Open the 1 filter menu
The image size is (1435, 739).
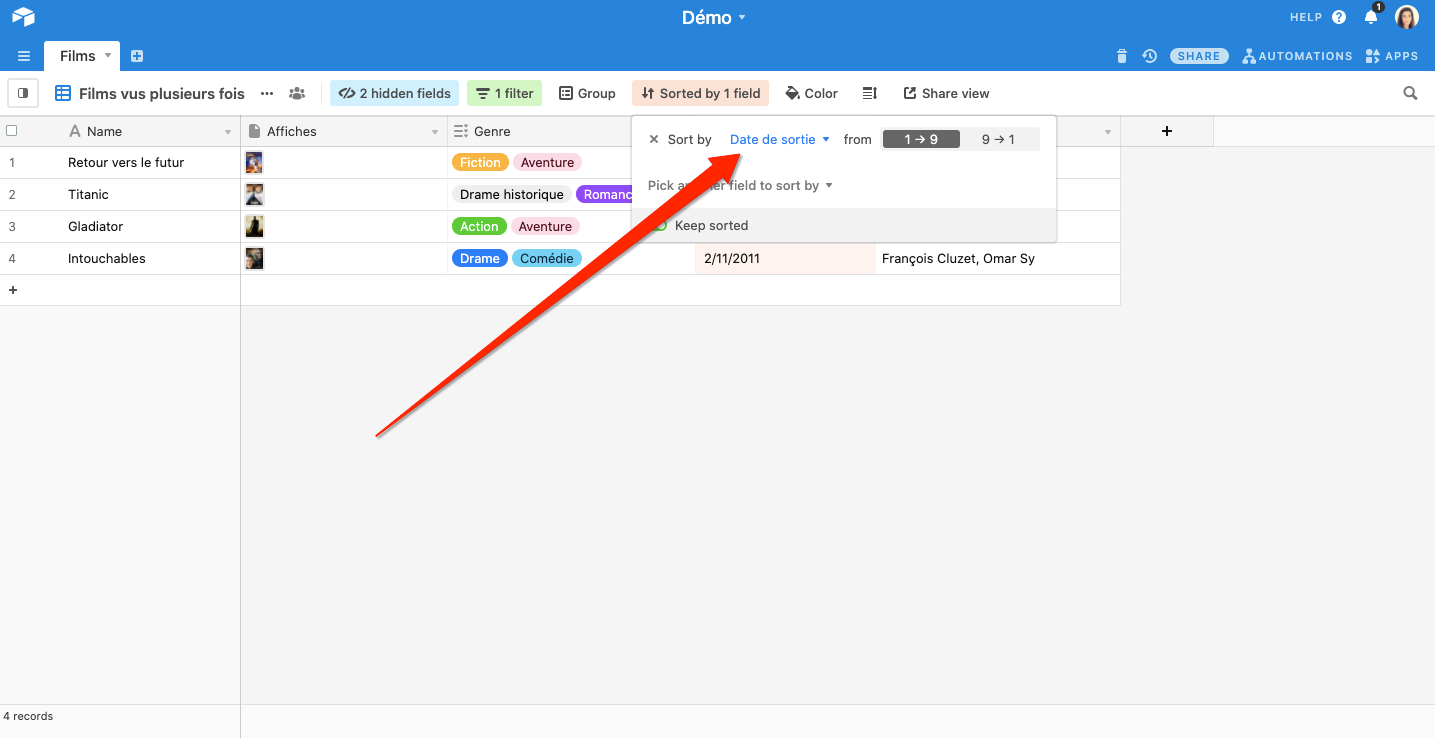(504, 93)
